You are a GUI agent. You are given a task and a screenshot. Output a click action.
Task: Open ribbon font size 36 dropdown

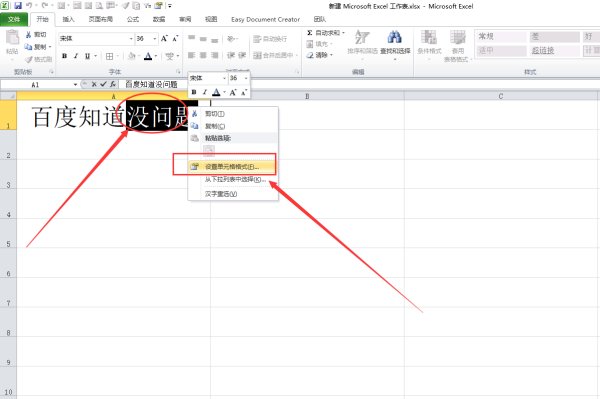pyautogui.click(x=155, y=39)
